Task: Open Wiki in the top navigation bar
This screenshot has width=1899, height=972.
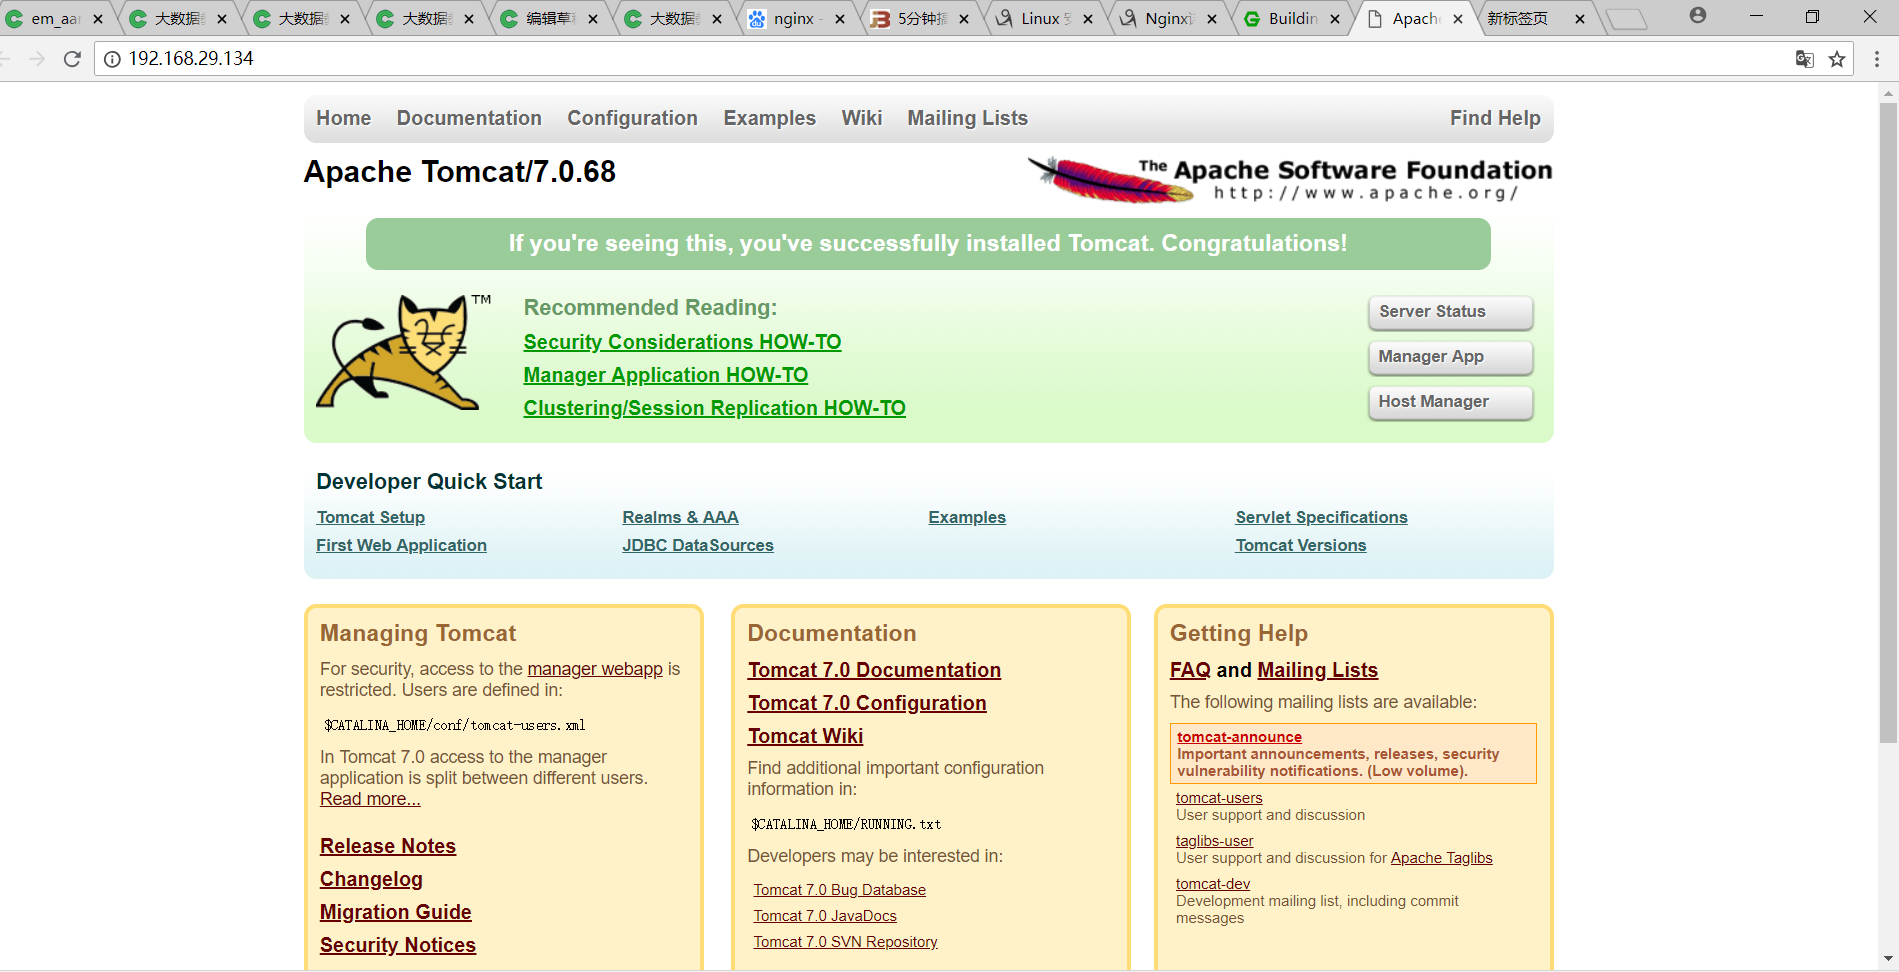Action: coord(862,118)
